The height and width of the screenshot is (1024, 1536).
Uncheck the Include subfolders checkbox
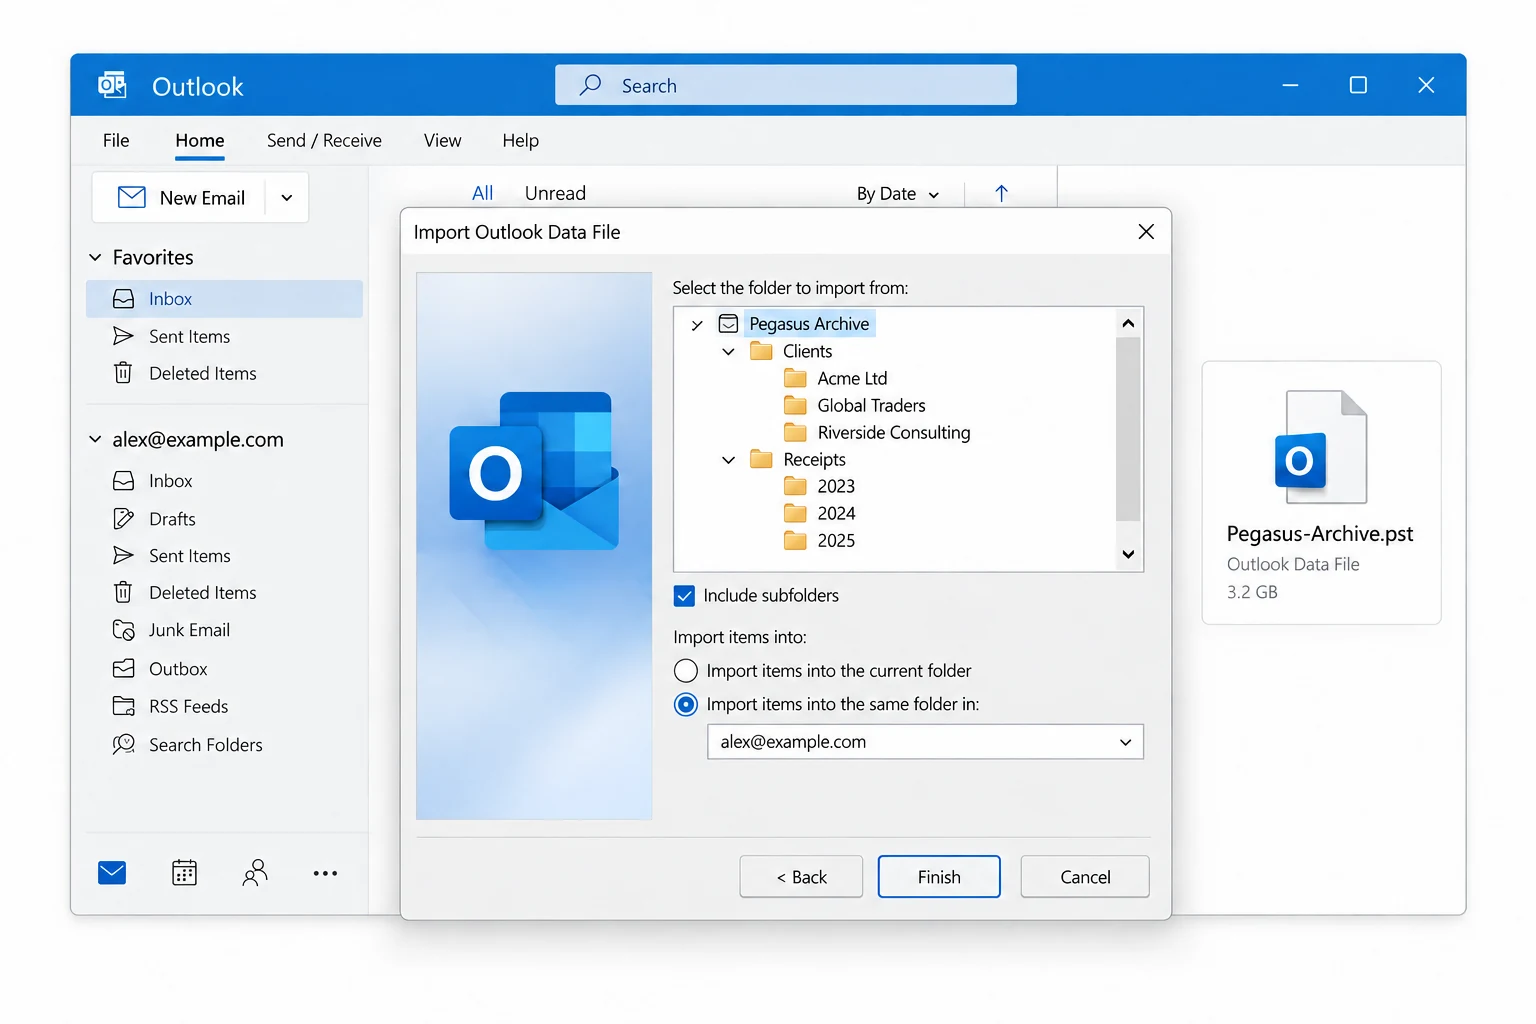click(x=684, y=596)
